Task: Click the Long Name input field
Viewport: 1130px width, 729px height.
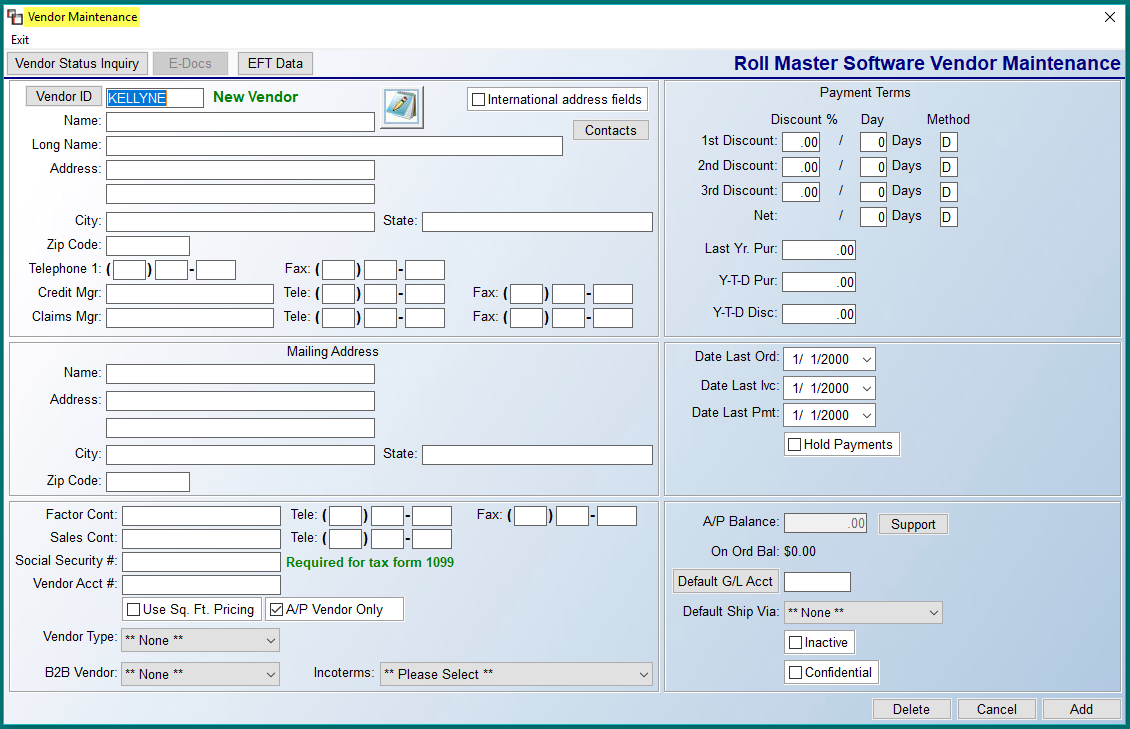Action: tap(334, 146)
